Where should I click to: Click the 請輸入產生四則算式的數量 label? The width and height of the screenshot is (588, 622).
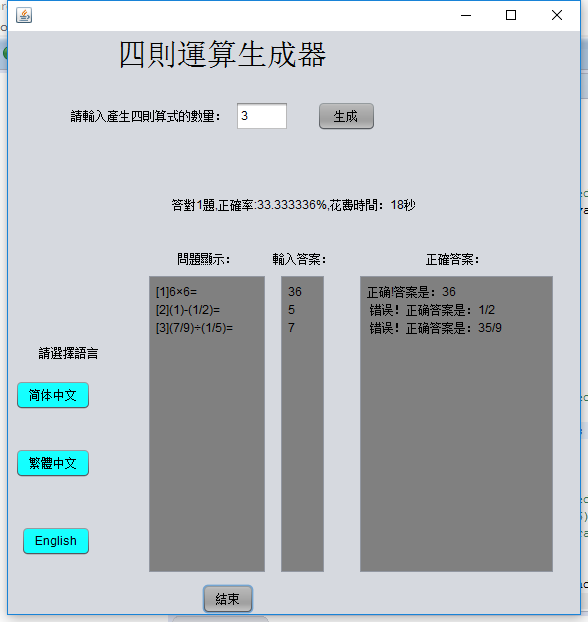pos(145,117)
